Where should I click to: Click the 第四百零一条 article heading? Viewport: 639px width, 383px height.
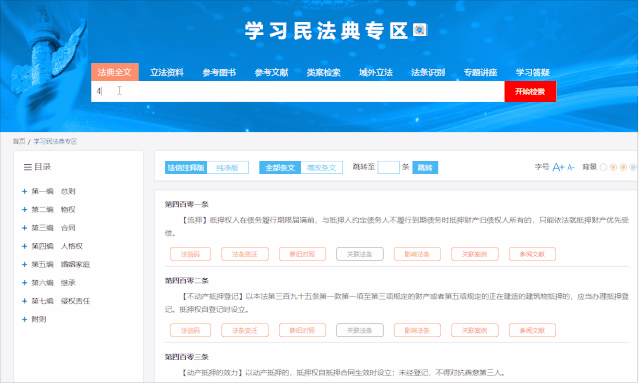click(187, 204)
